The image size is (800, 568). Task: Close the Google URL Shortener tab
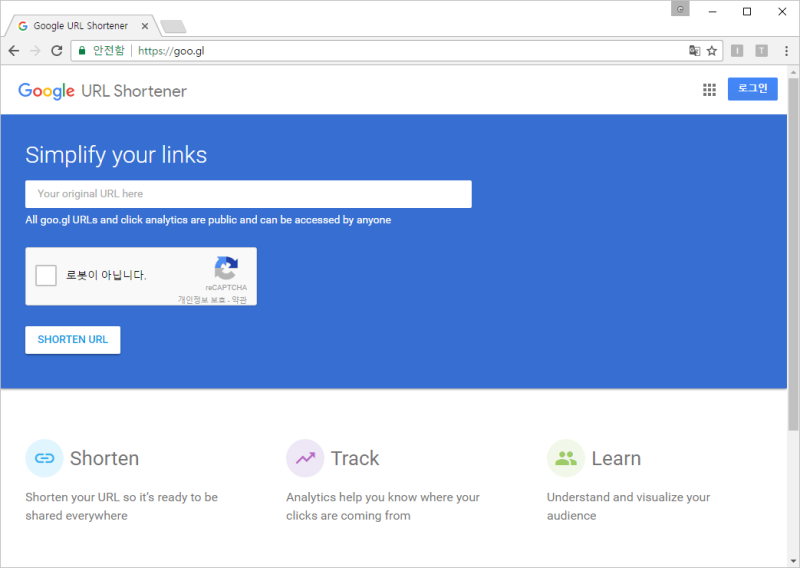[145, 26]
